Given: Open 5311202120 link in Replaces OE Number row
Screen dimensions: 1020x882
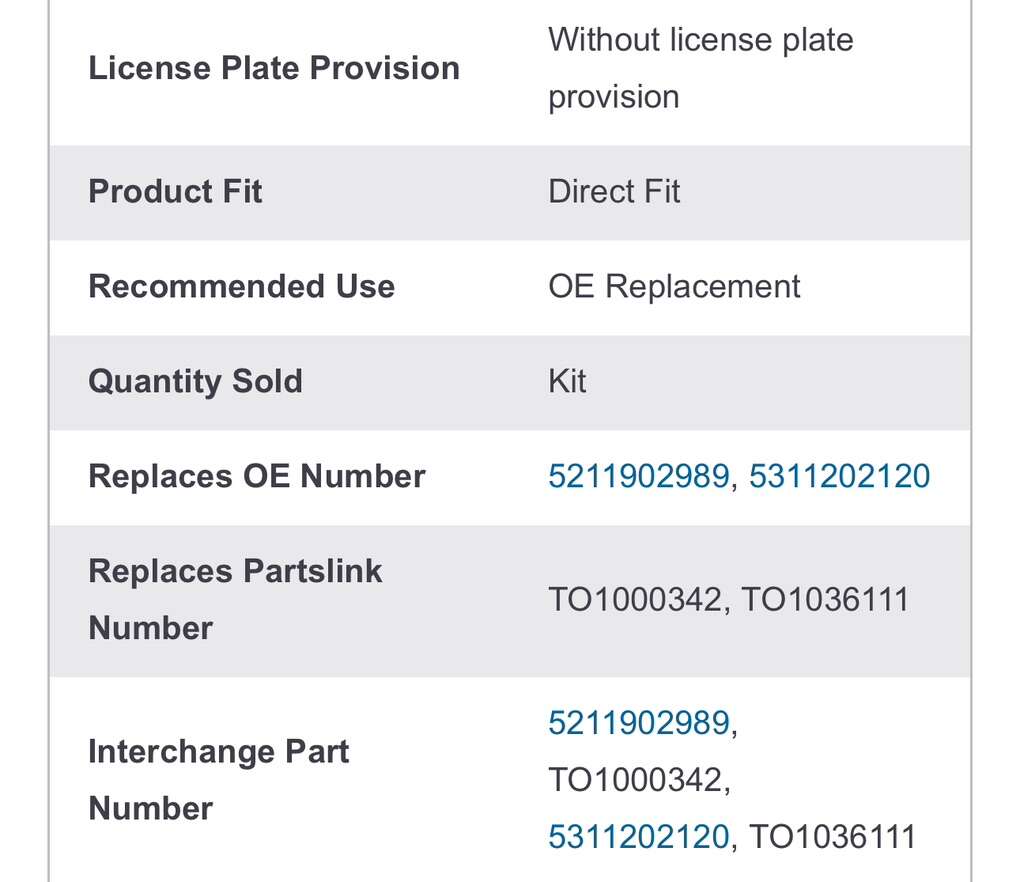Looking at the screenshot, I should pos(839,476).
